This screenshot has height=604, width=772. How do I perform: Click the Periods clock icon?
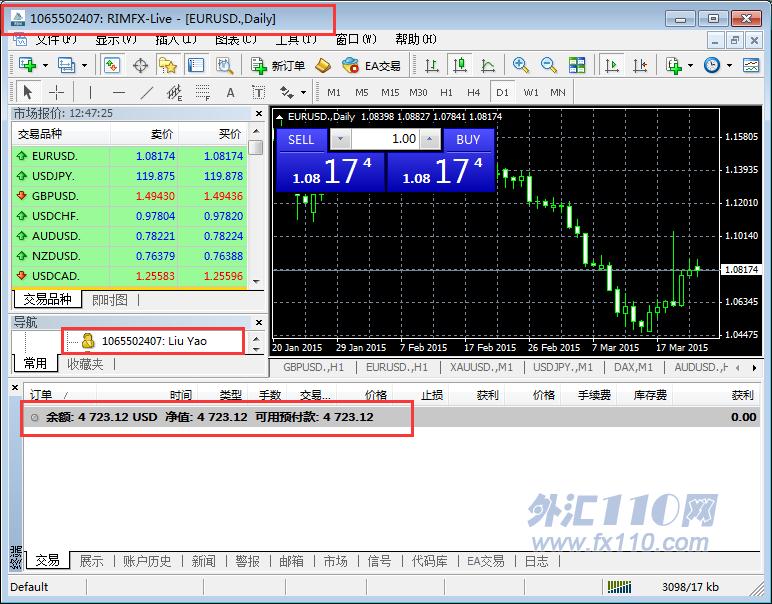click(x=712, y=65)
